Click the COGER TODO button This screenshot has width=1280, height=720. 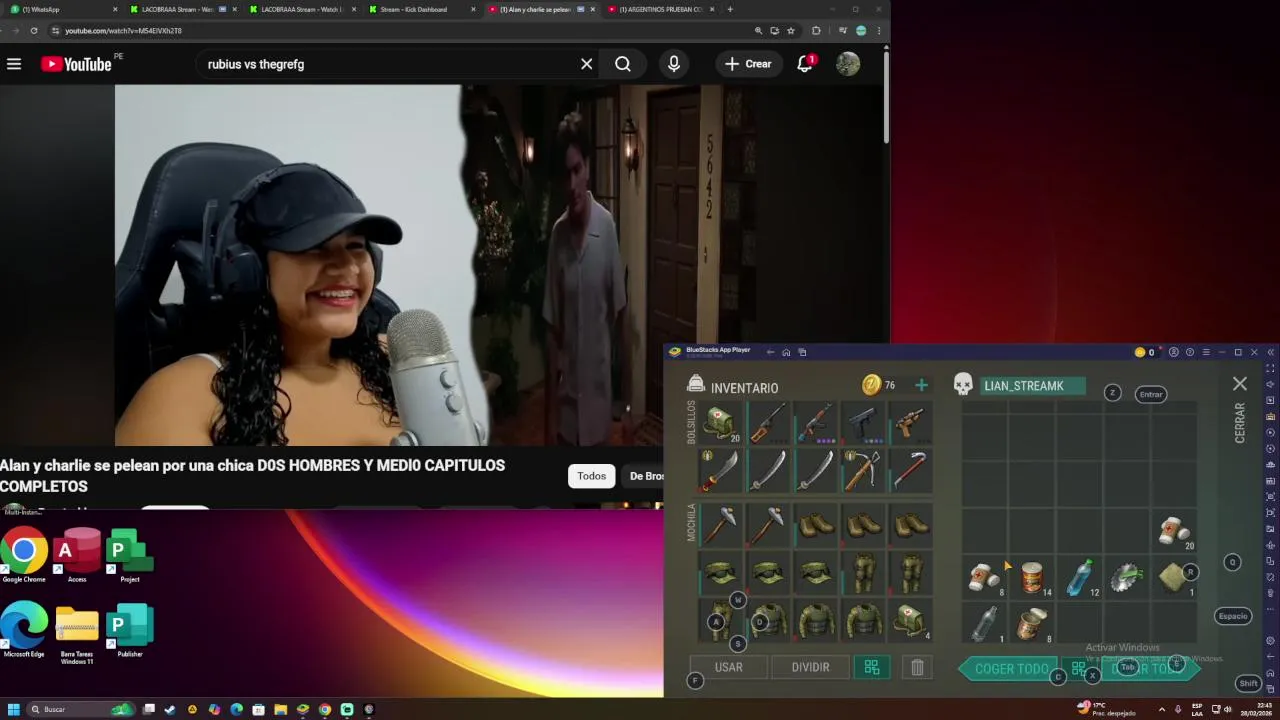point(1012,668)
